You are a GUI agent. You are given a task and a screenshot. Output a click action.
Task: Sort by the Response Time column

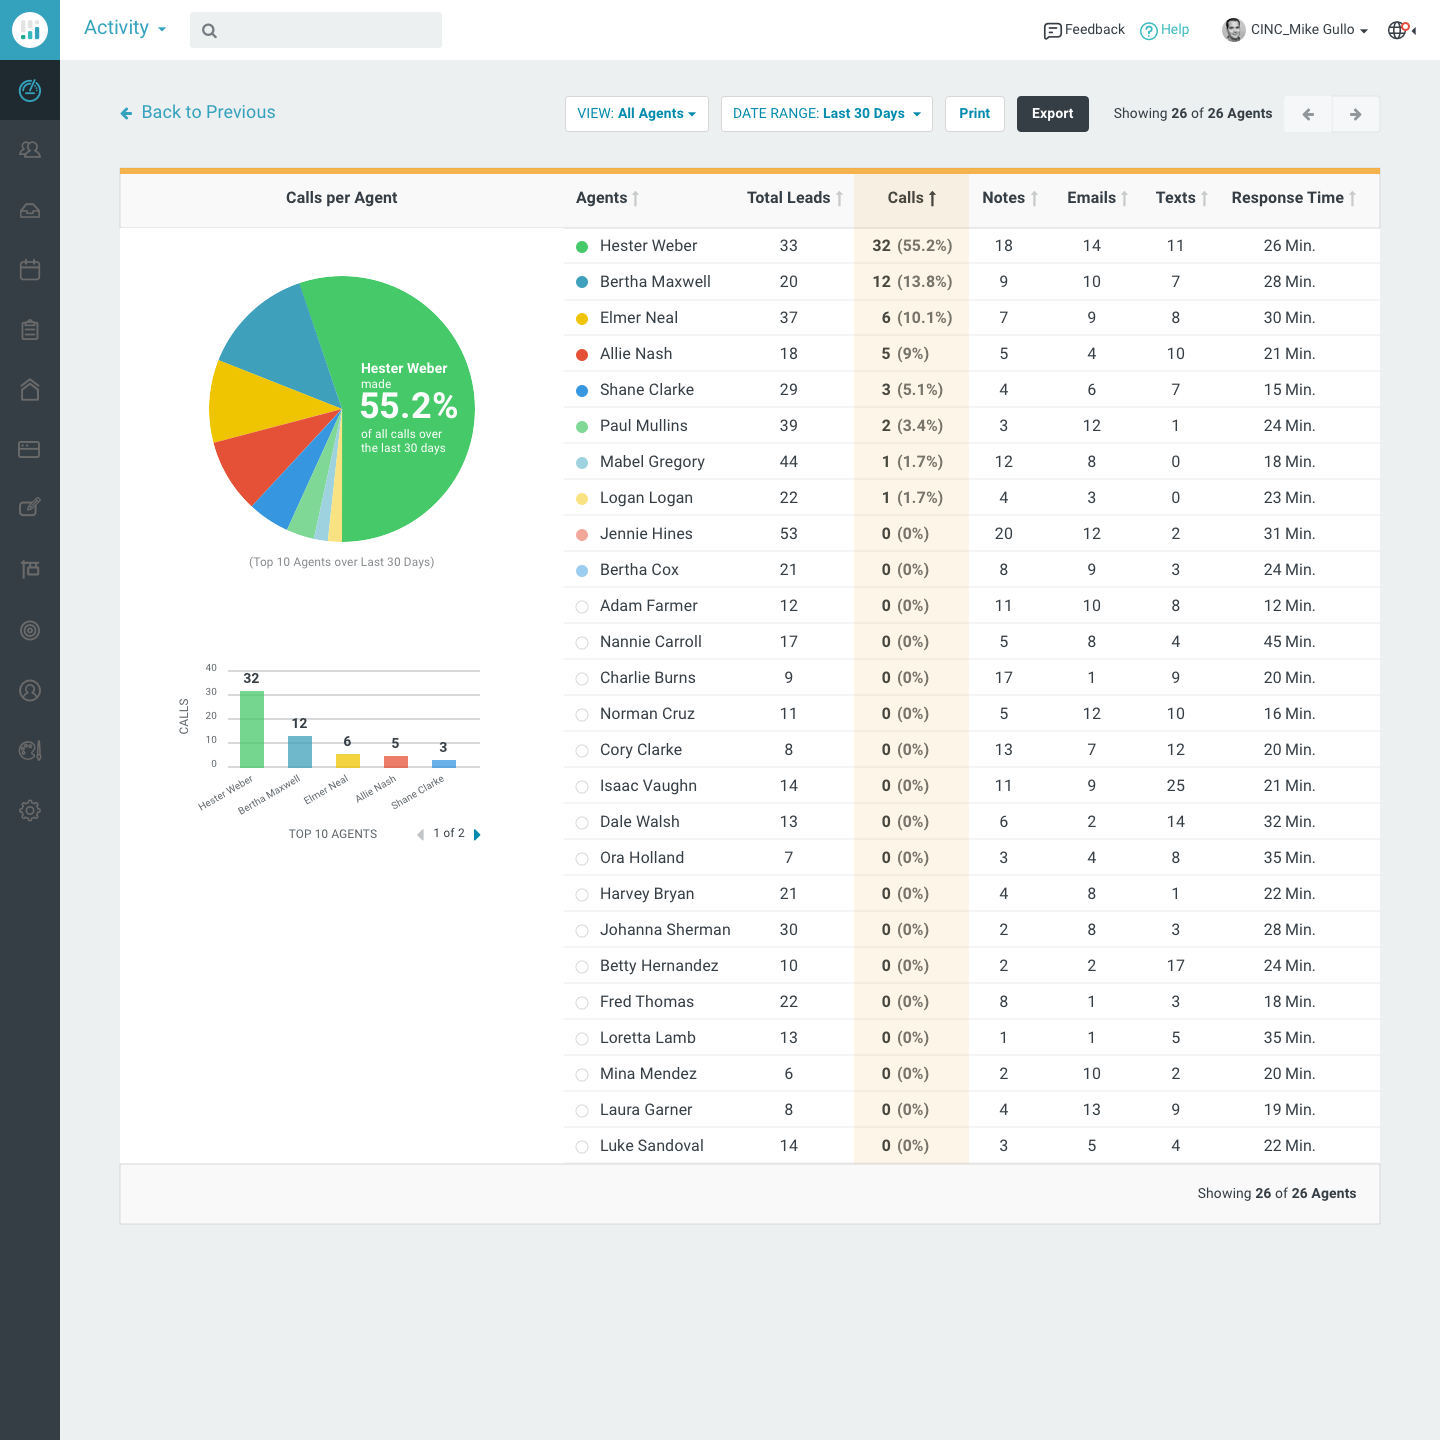point(1294,198)
